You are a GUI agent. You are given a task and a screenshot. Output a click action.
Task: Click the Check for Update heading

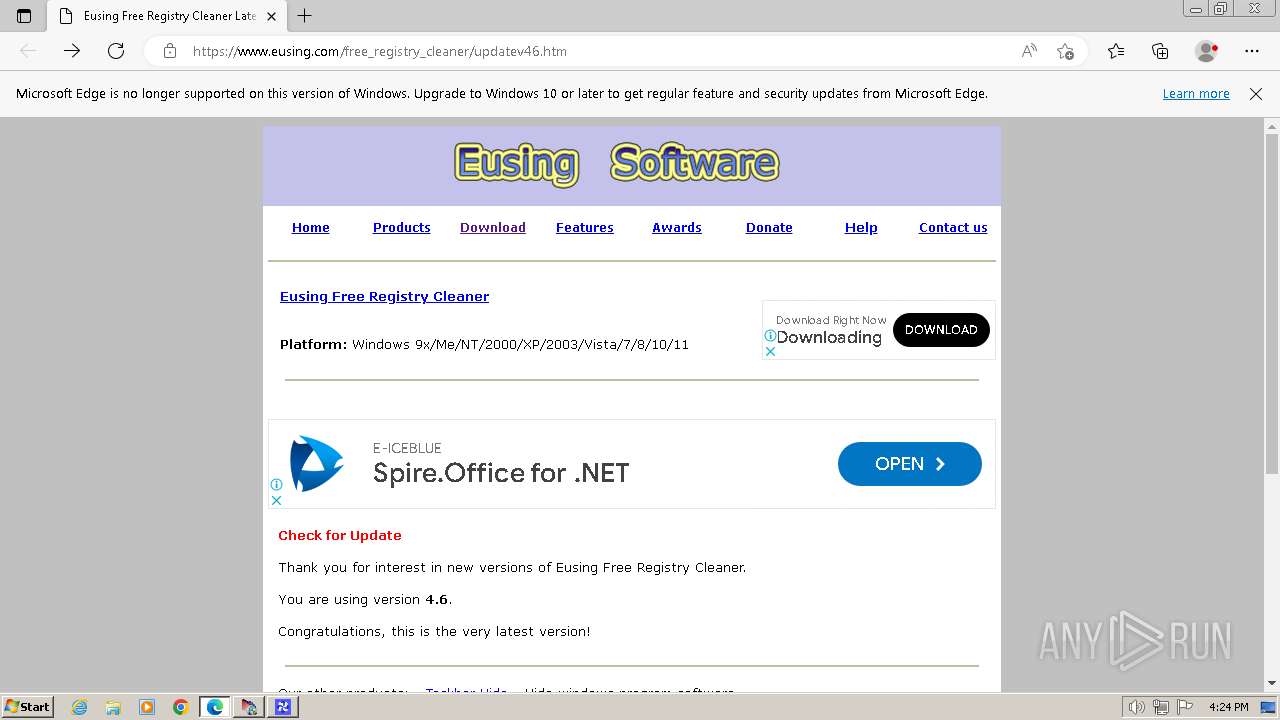[x=340, y=536]
